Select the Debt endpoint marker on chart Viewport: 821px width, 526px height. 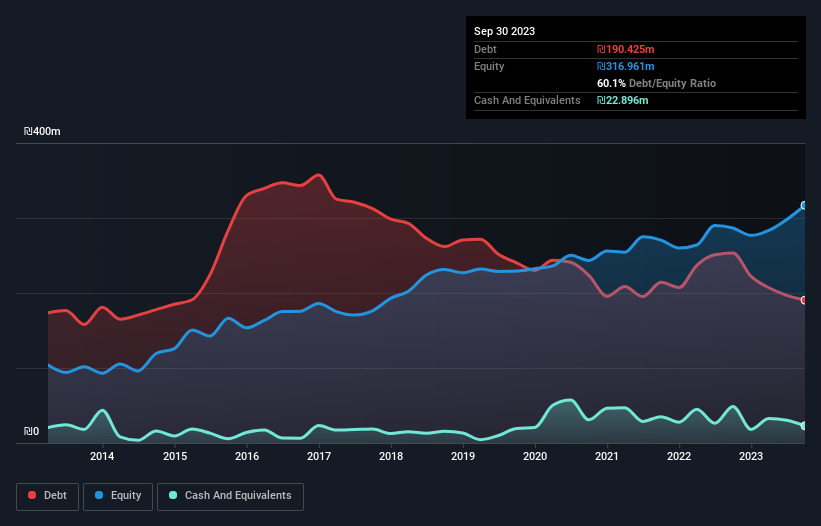[804, 300]
